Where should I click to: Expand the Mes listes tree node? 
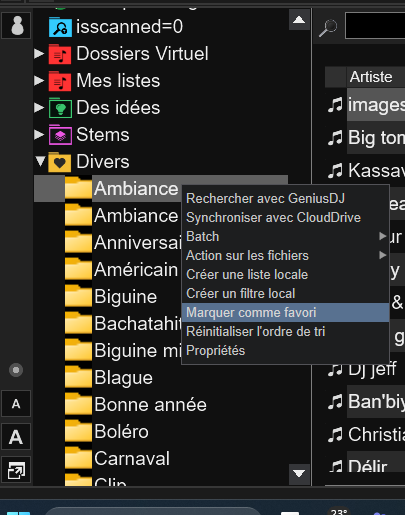39,81
